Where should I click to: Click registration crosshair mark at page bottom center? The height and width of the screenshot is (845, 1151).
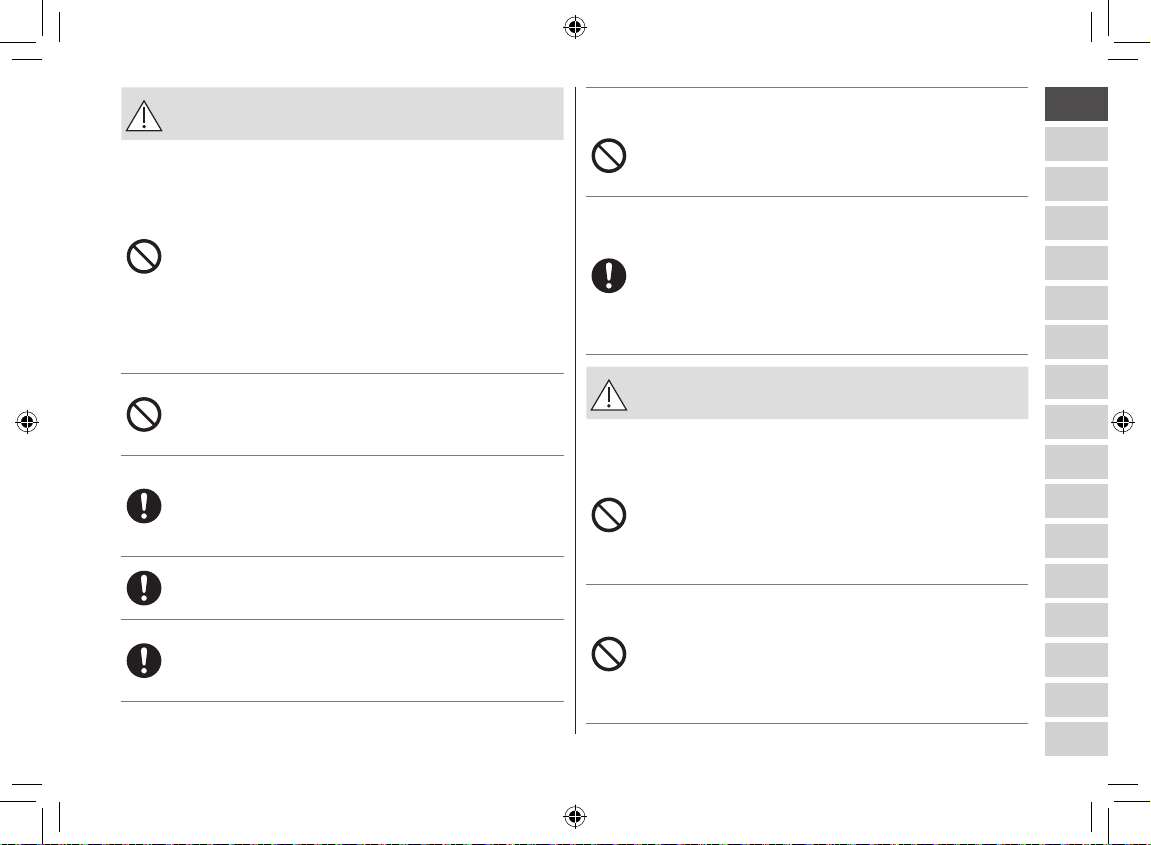tap(575, 816)
